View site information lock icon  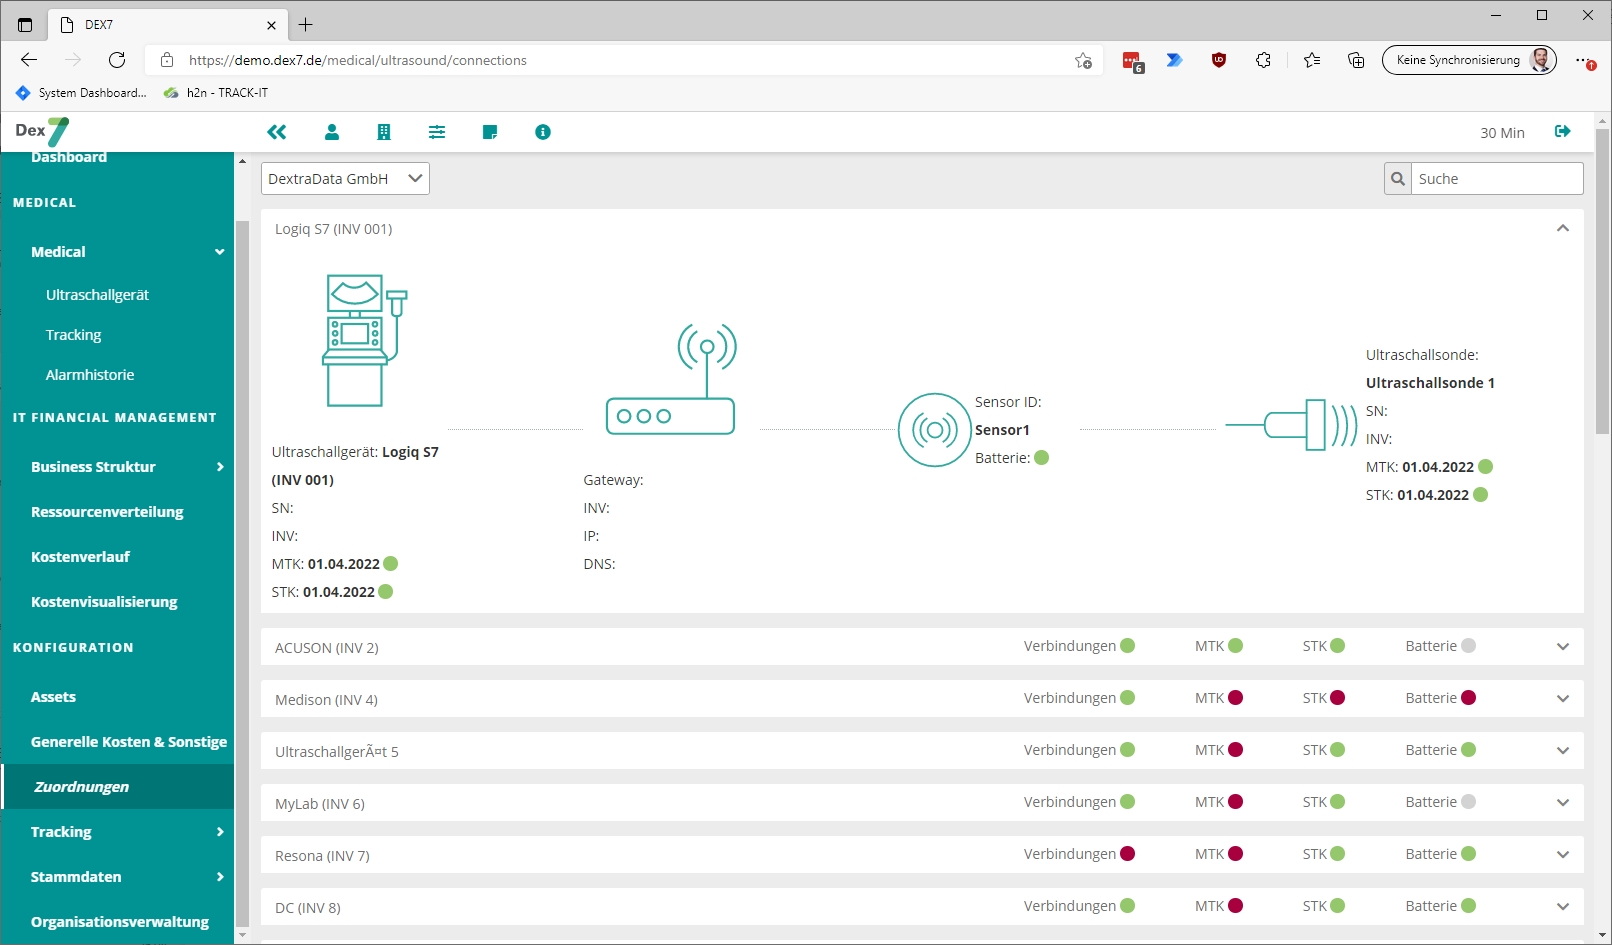point(167,60)
